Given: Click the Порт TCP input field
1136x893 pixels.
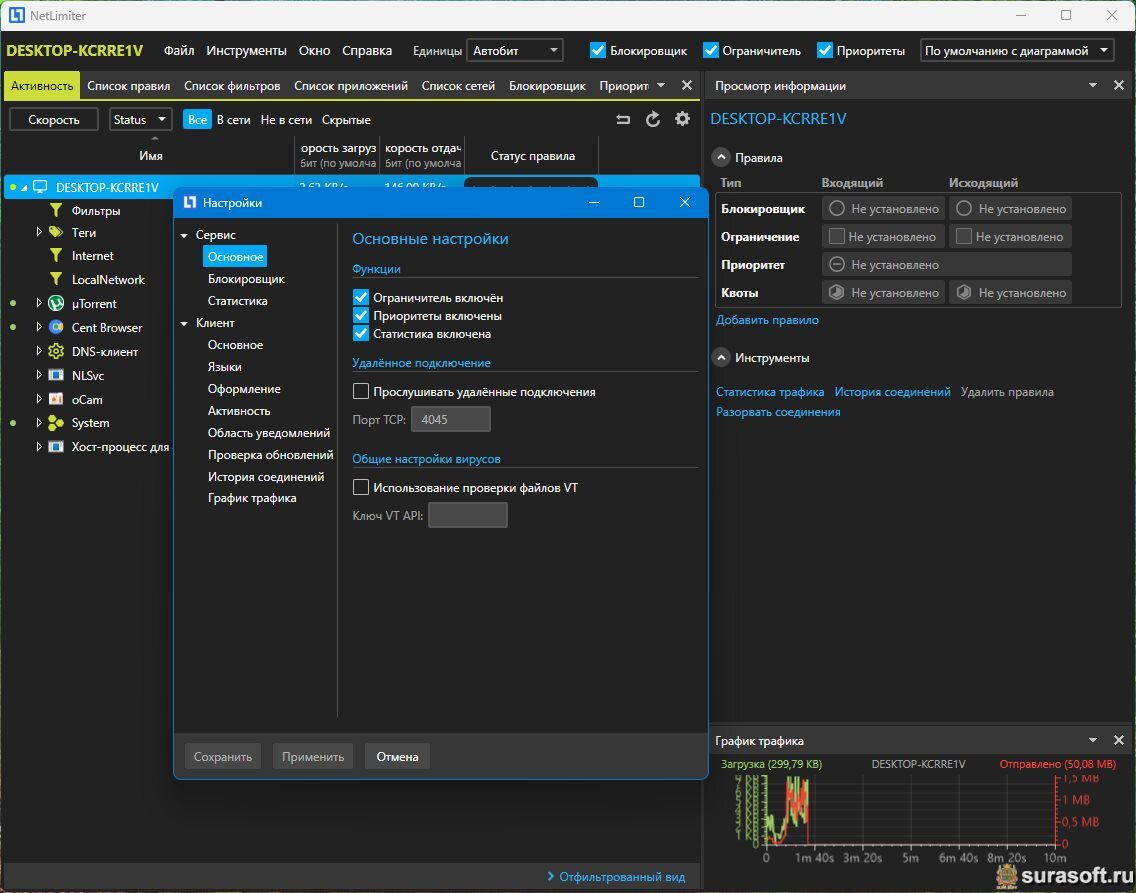Looking at the screenshot, I should tap(451, 419).
